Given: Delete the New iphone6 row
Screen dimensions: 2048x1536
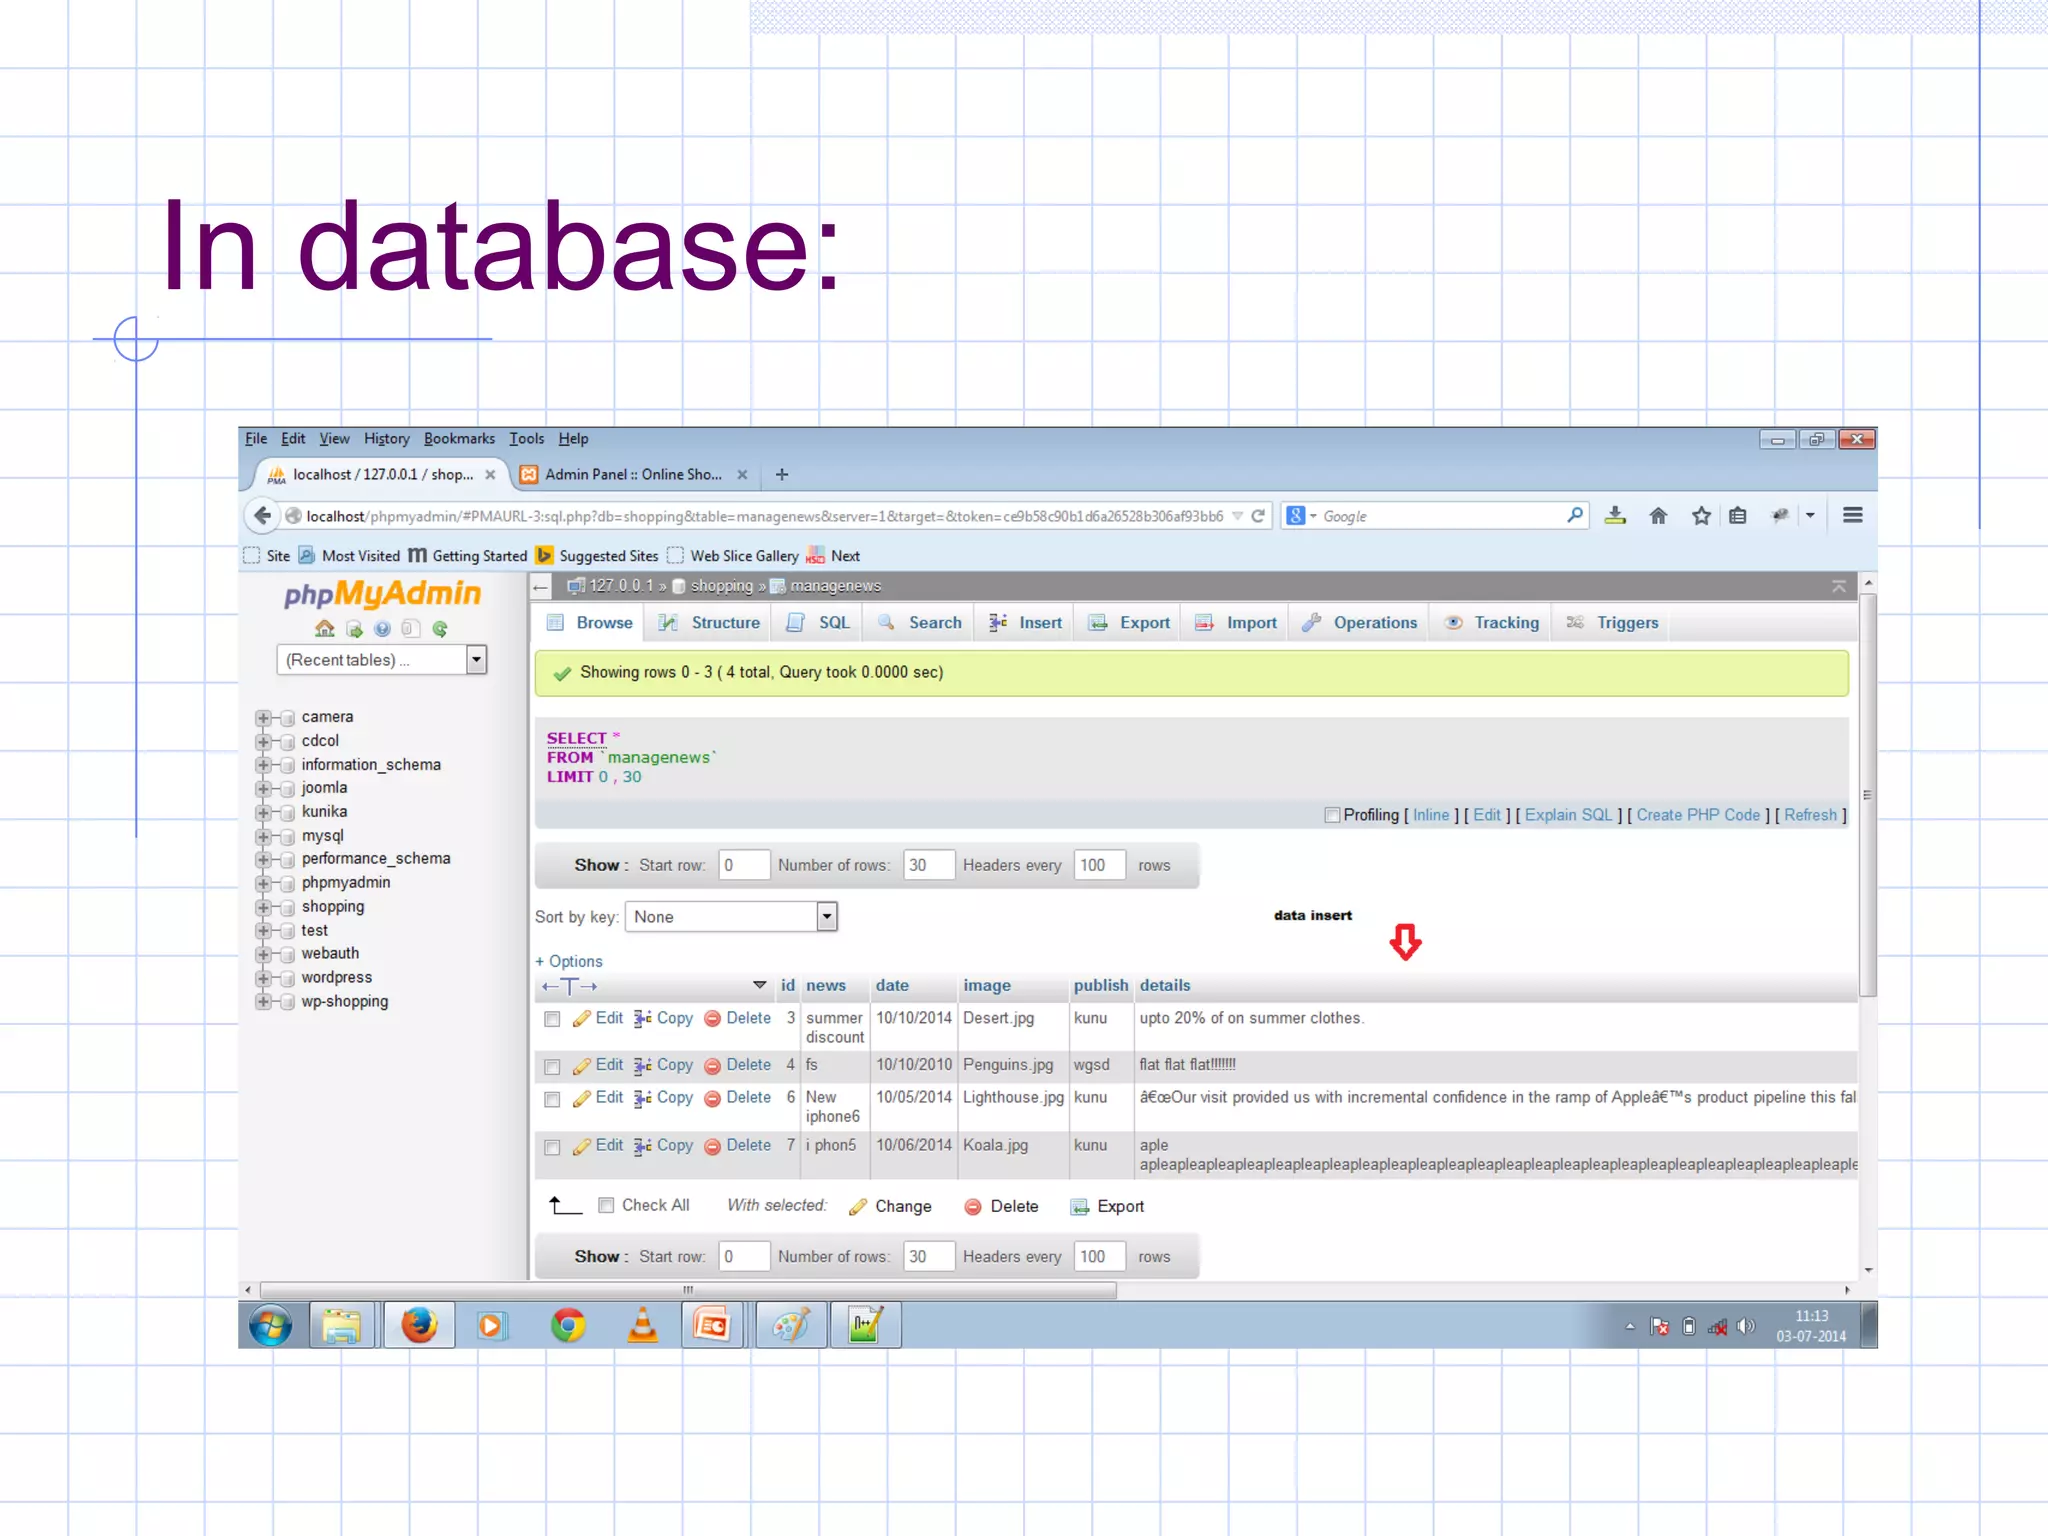Looking at the screenshot, I should [738, 1097].
